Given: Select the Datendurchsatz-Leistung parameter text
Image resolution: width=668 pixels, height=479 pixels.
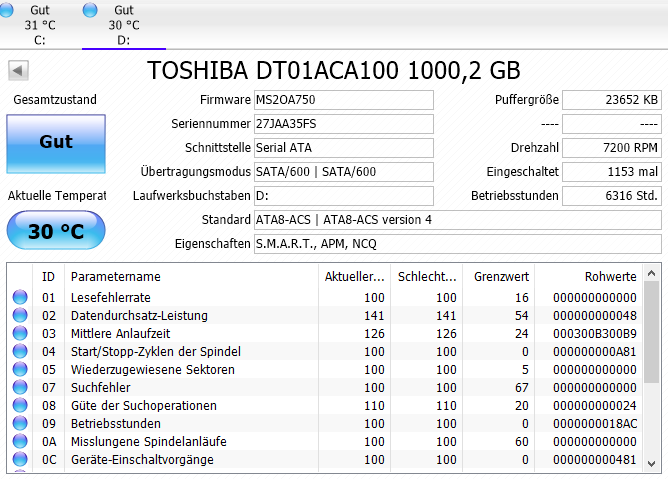Looking at the screenshot, I should [x=139, y=315].
